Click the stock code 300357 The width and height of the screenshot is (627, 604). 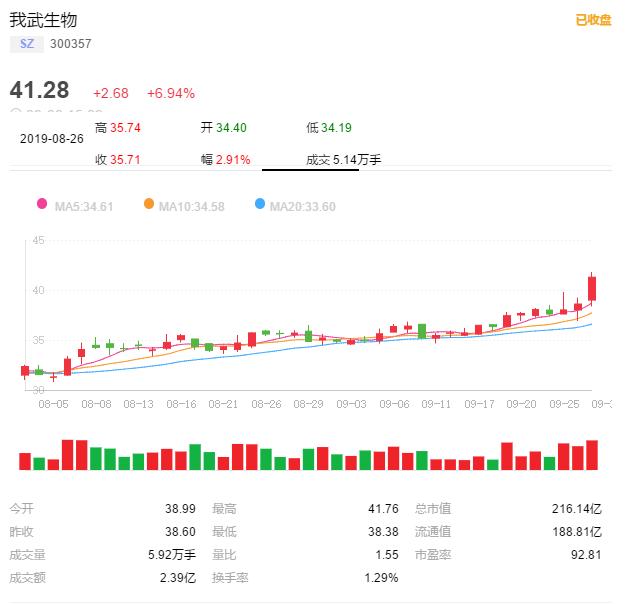70,44
